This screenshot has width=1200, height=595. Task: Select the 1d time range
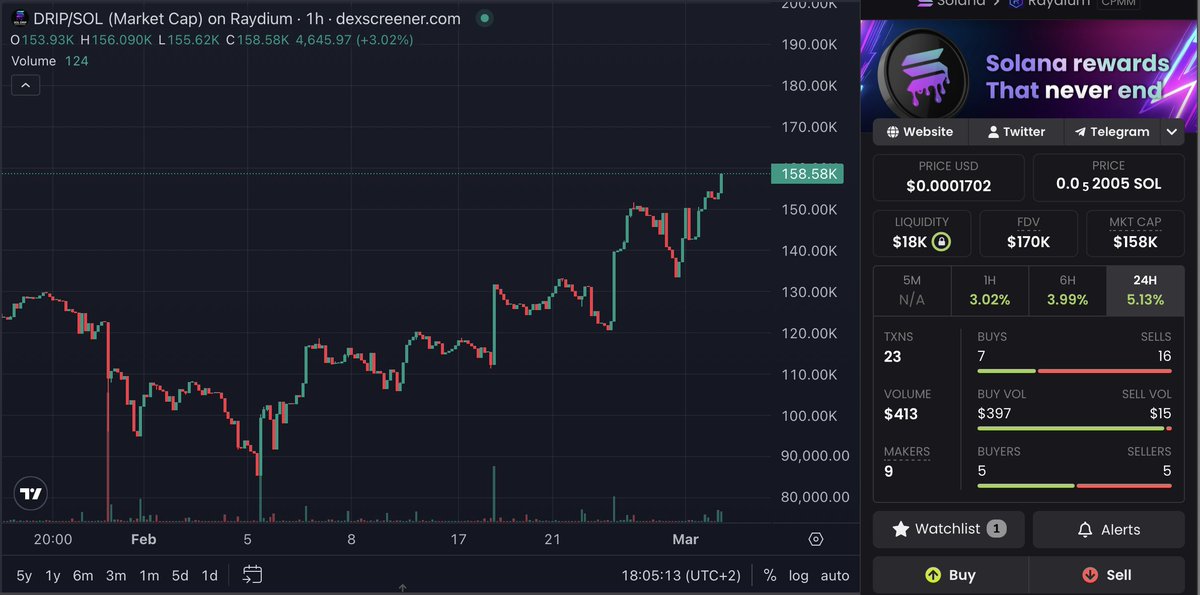210,575
